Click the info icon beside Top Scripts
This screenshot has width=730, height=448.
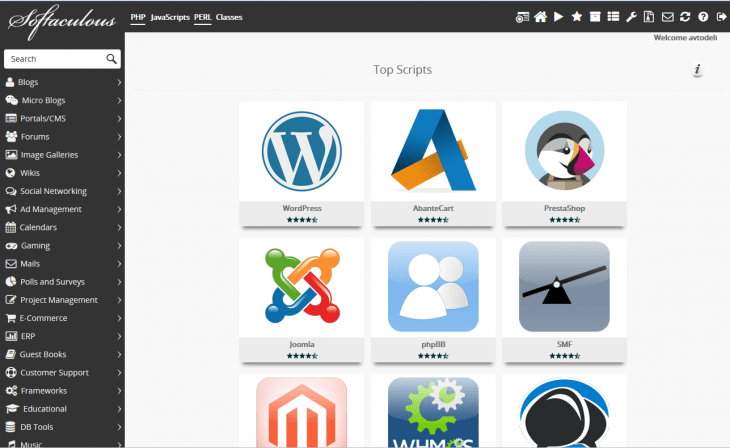pos(697,70)
